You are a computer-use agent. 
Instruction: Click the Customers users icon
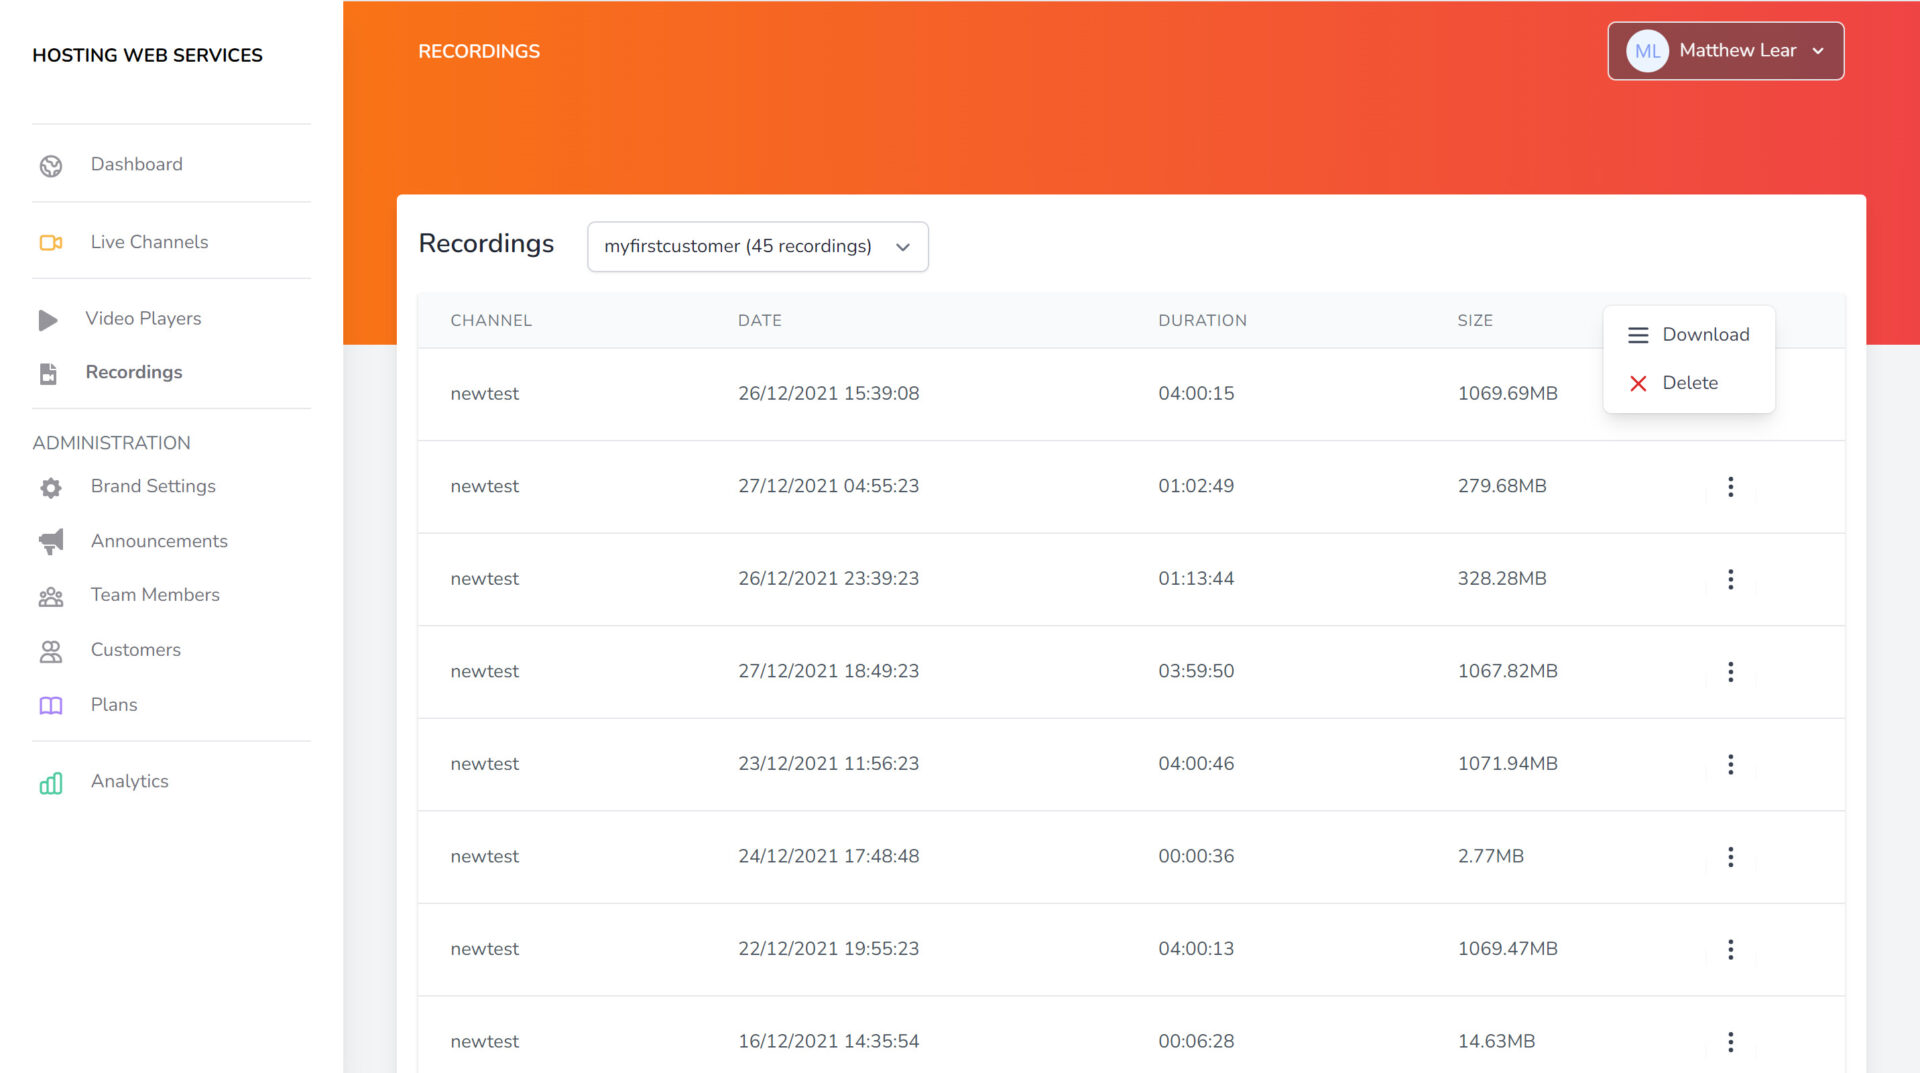(x=51, y=652)
